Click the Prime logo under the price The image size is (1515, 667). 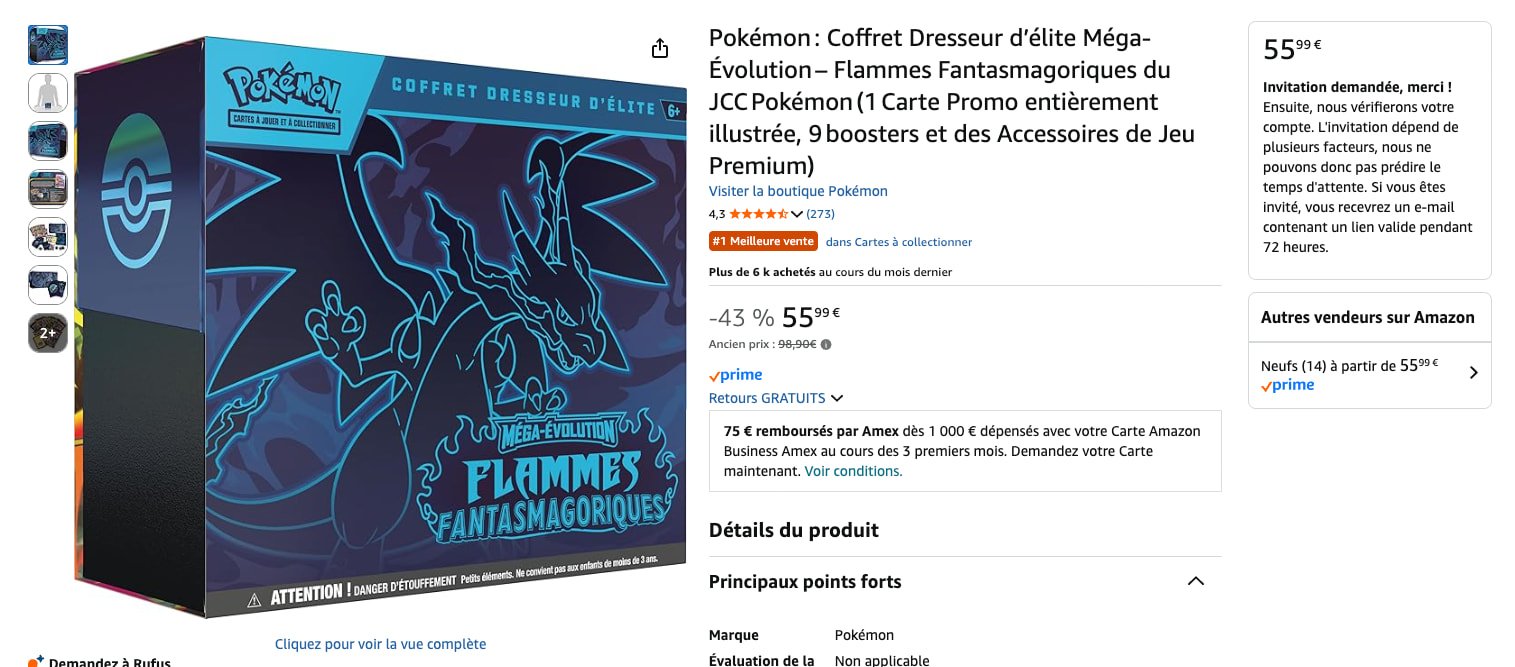[735, 375]
